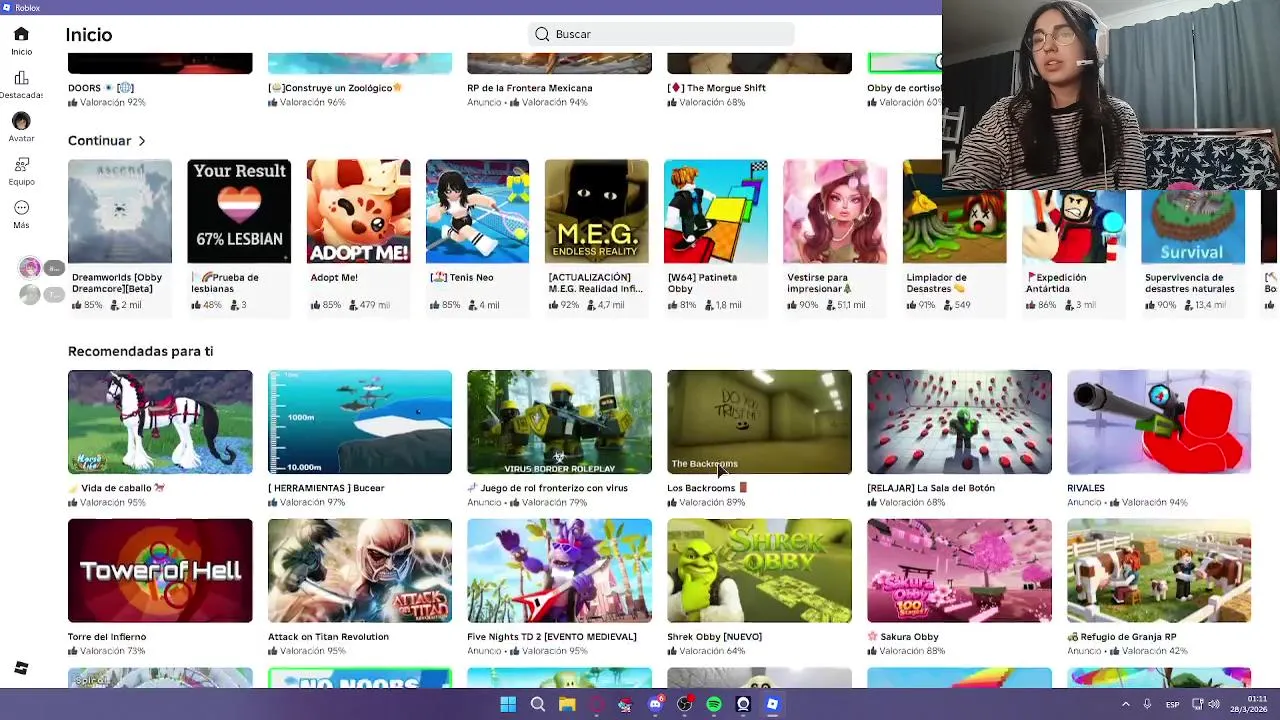This screenshot has height=720, width=1280.
Task: Open the HERRAMIENTAS Bucear whale thumbnail
Action: coord(360,422)
